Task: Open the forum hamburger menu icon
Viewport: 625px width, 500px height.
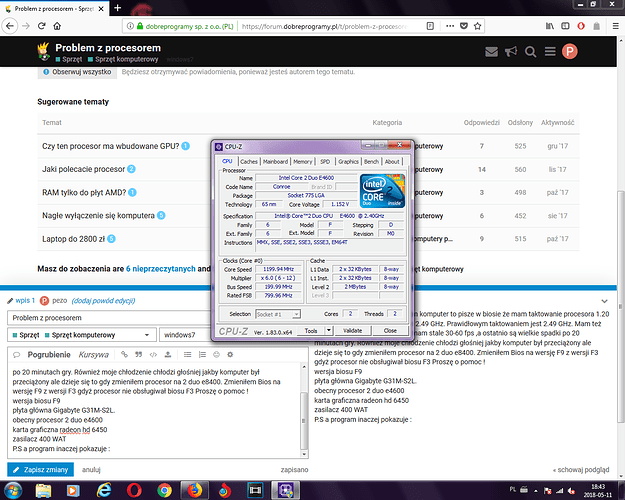Action: (550, 52)
